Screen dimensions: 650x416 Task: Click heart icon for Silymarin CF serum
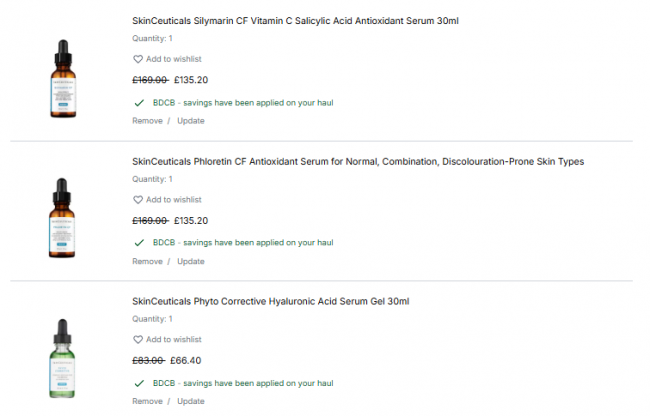click(x=138, y=59)
